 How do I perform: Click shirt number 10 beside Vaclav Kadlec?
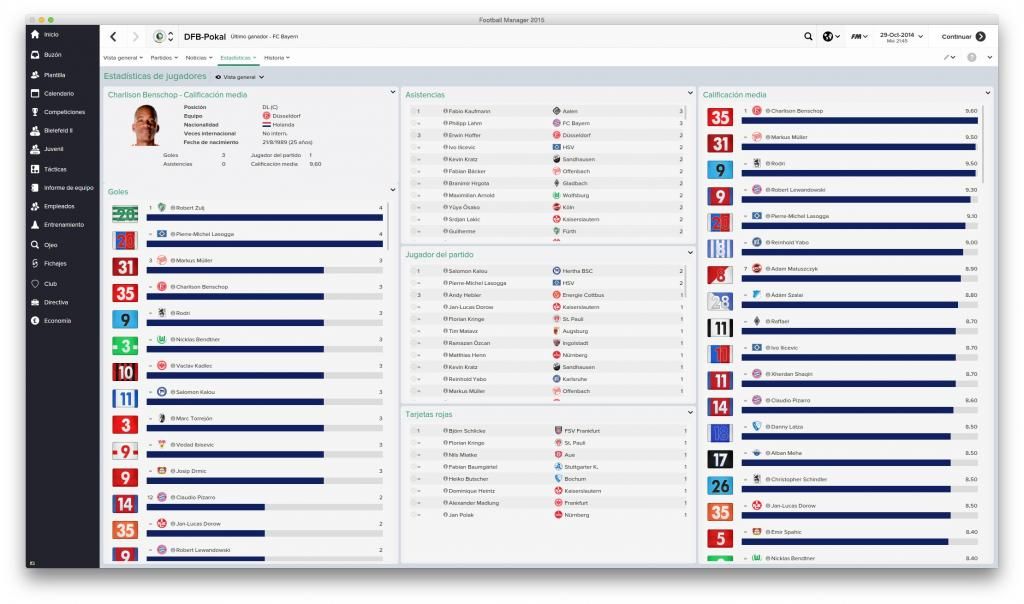point(125,372)
